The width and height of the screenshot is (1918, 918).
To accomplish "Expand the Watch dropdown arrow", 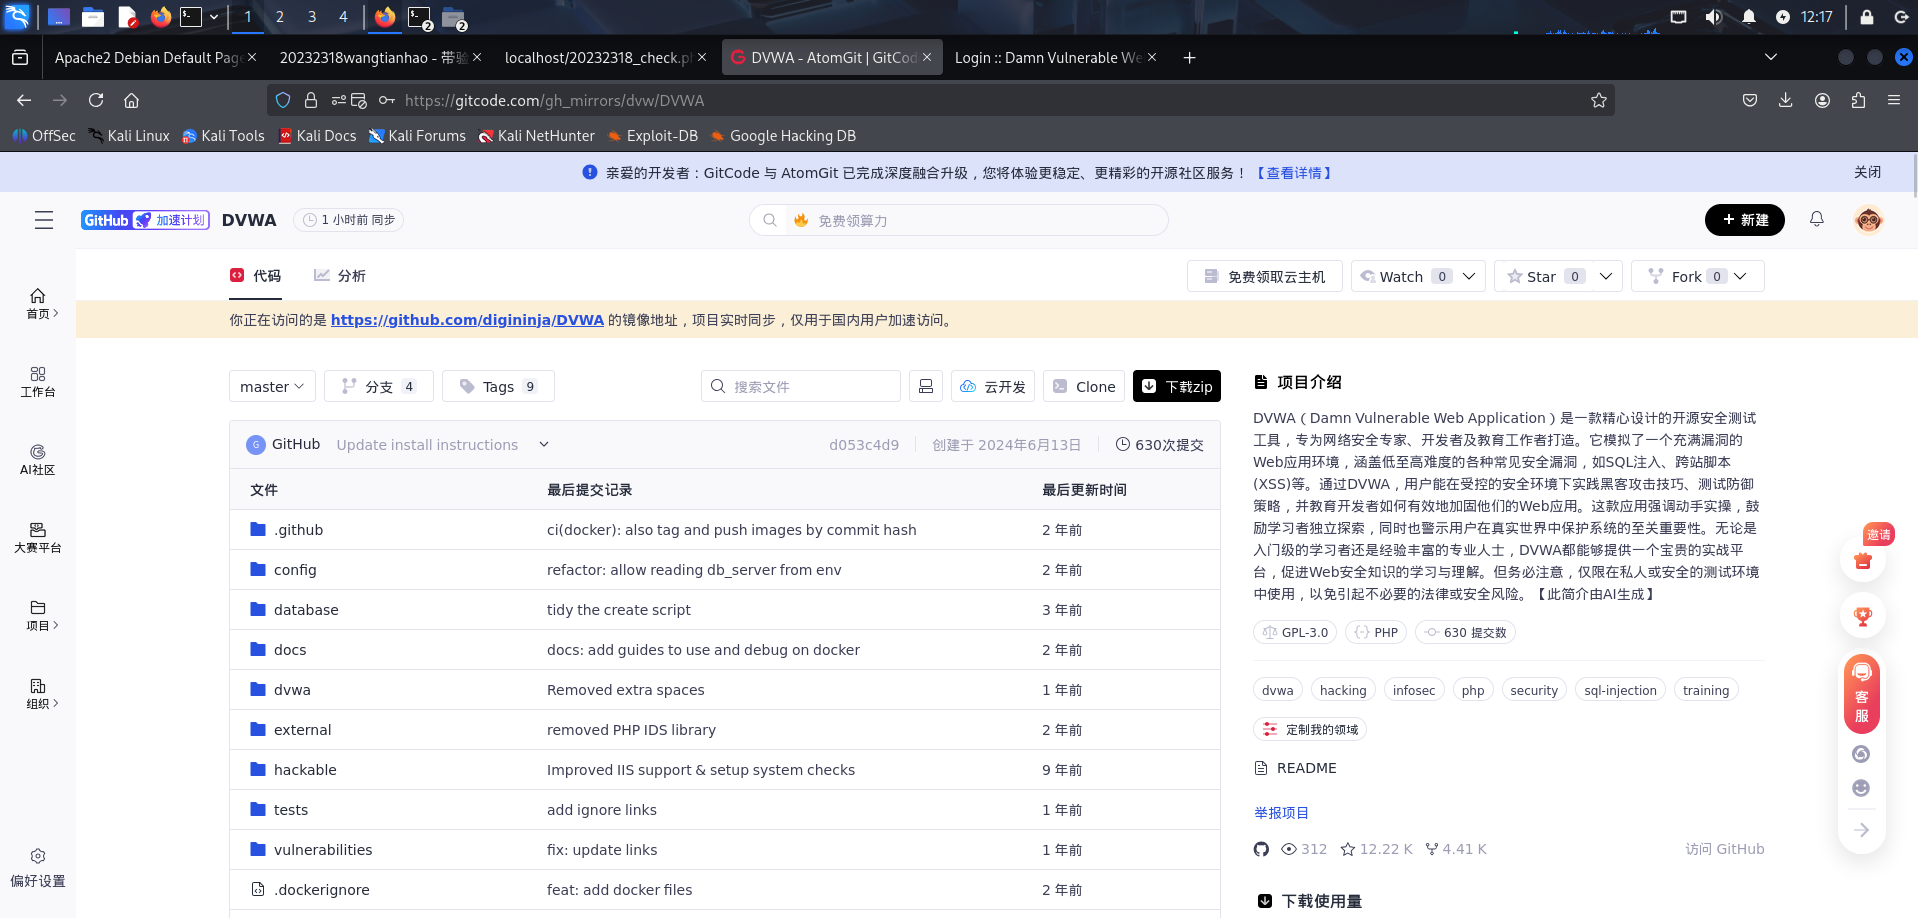I will pyautogui.click(x=1469, y=276).
